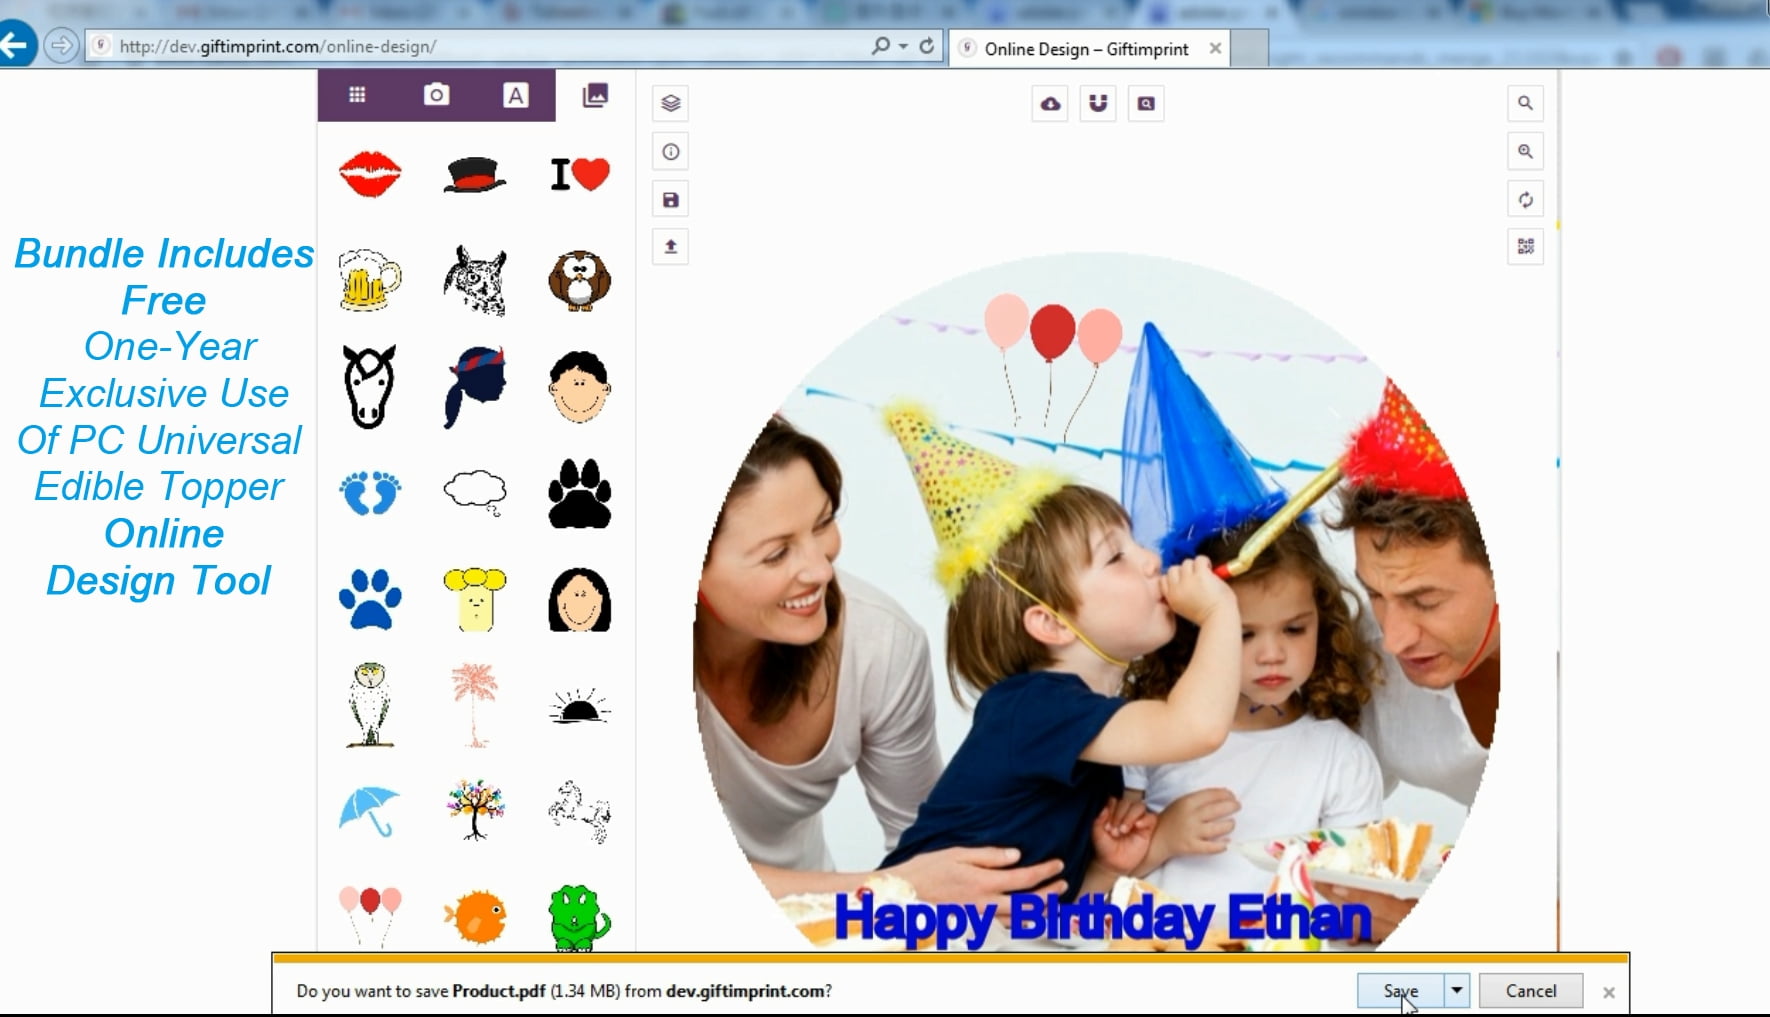Switch to the grid clipart tab

pos(357,95)
